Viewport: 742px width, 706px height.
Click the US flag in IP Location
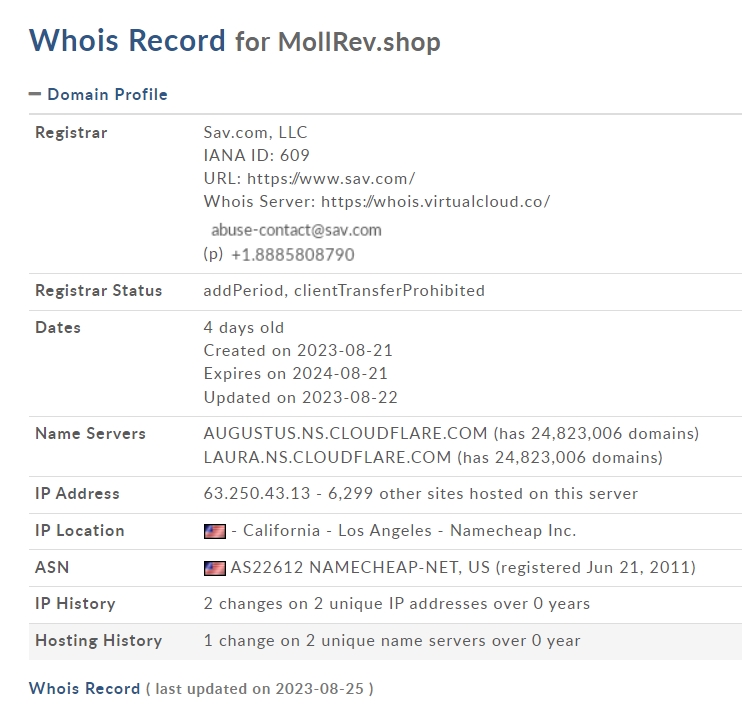pos(215,531)
